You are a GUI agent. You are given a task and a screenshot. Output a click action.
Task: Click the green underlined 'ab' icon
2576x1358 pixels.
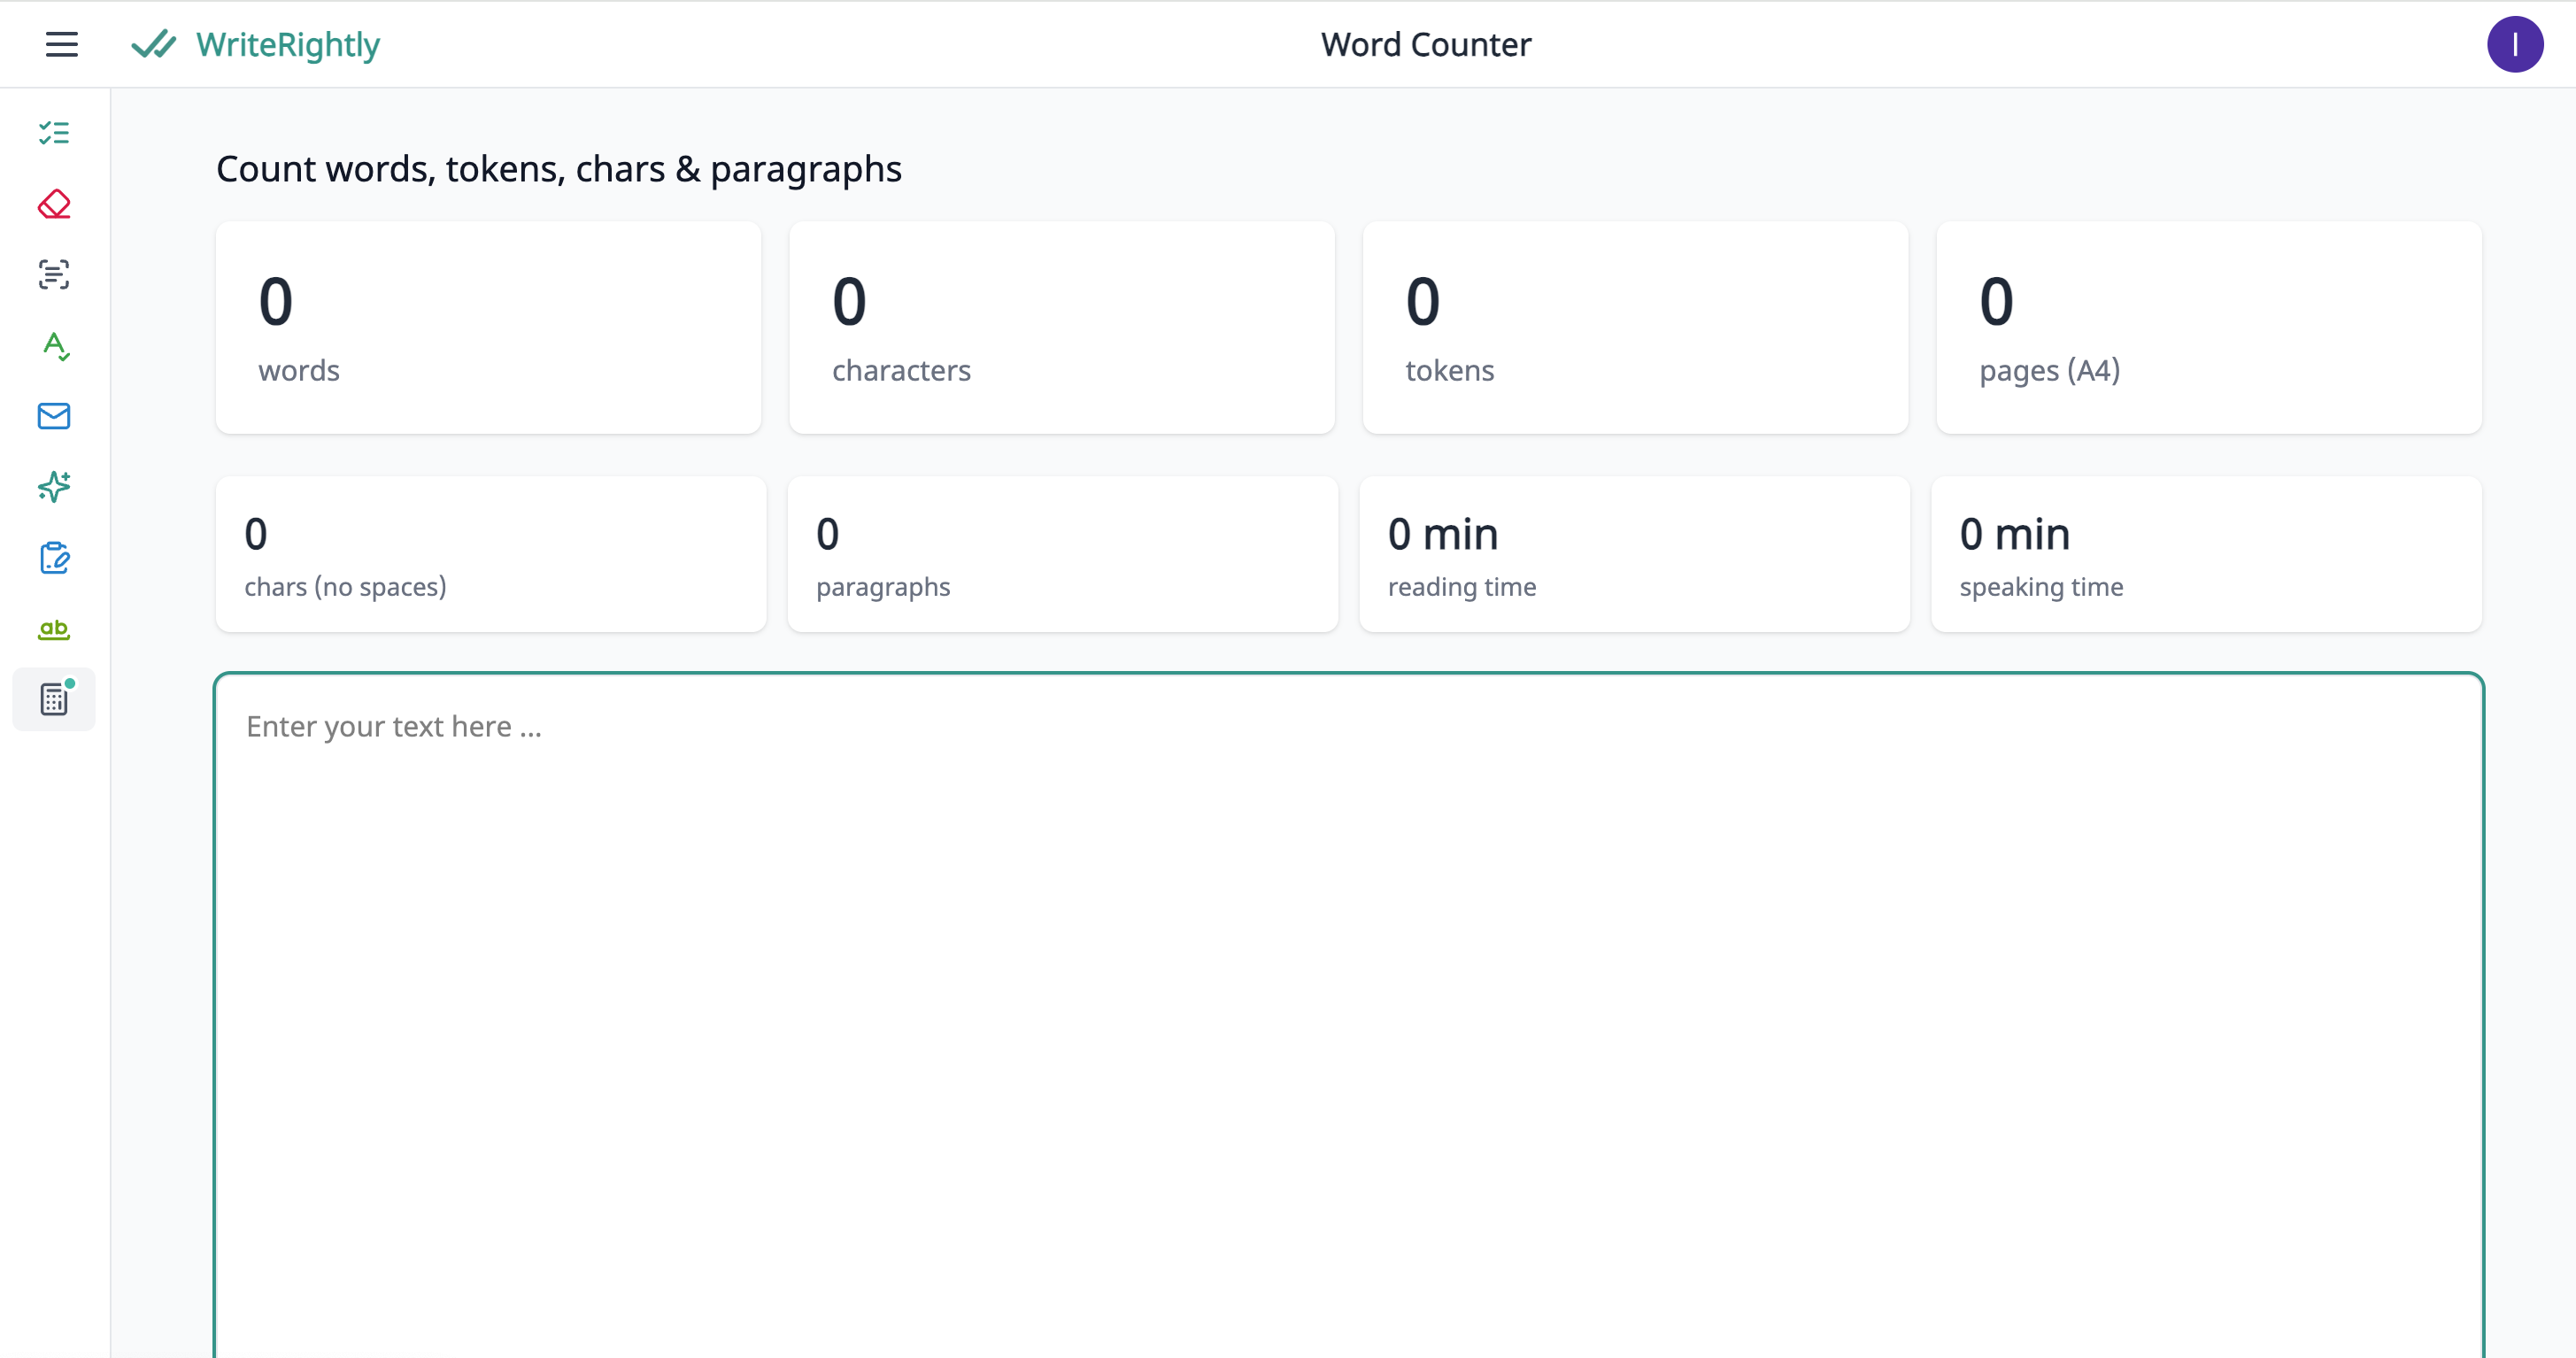click(x=54, y=629)
